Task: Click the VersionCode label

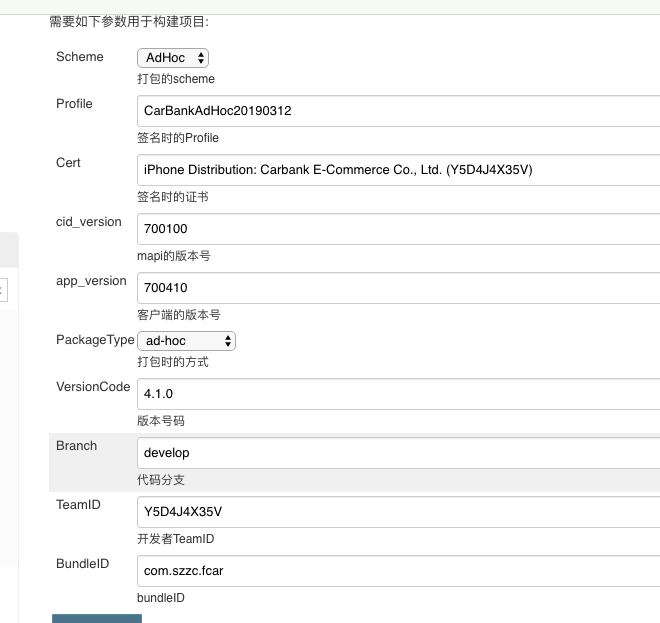Action: click(x=93, y=387)
